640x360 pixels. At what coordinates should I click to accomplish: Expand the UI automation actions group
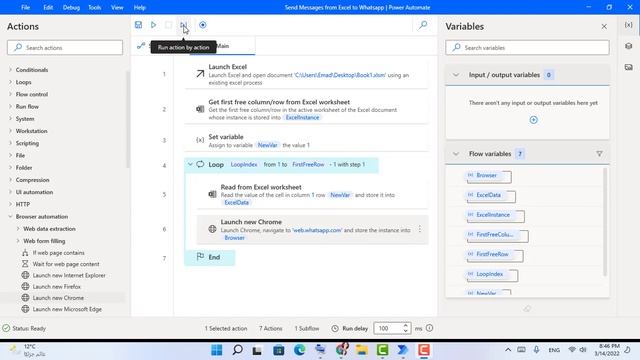(x=11, y=192)
